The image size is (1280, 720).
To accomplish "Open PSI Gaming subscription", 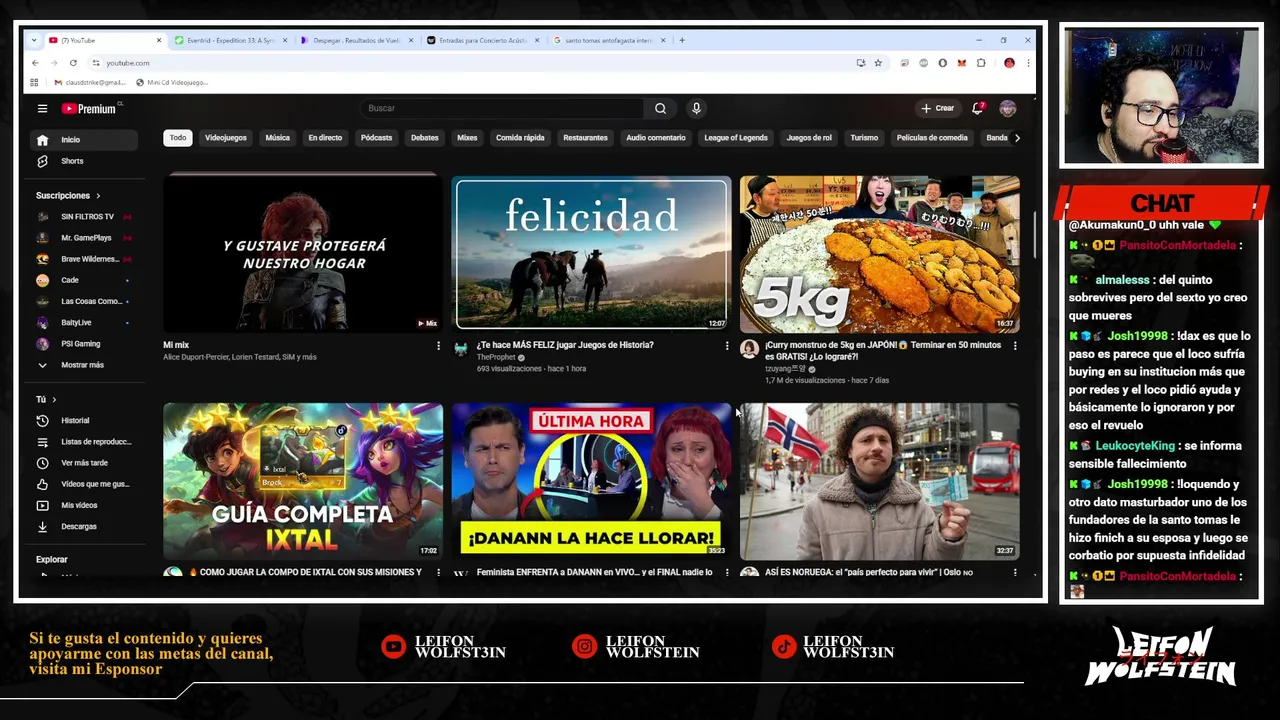I will [84, 344].
